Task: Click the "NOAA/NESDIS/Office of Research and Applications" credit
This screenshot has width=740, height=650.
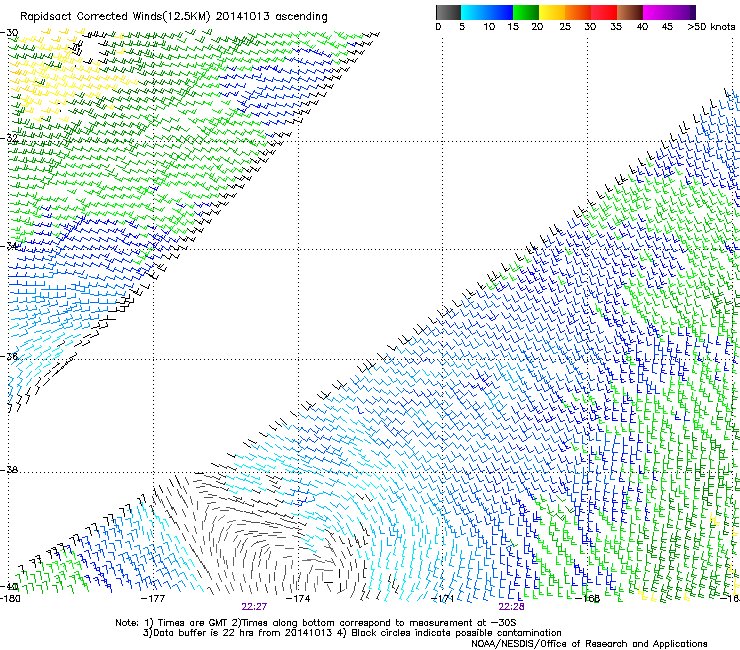Action: [x=589, y=644]
